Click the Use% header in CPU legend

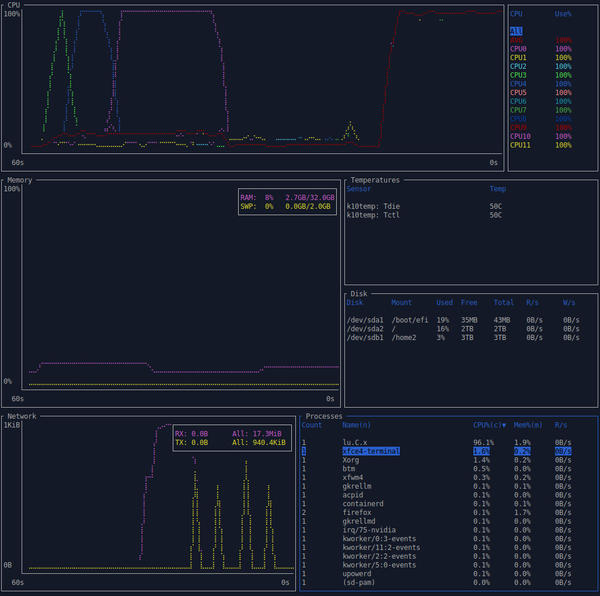(x=563, y=14)
